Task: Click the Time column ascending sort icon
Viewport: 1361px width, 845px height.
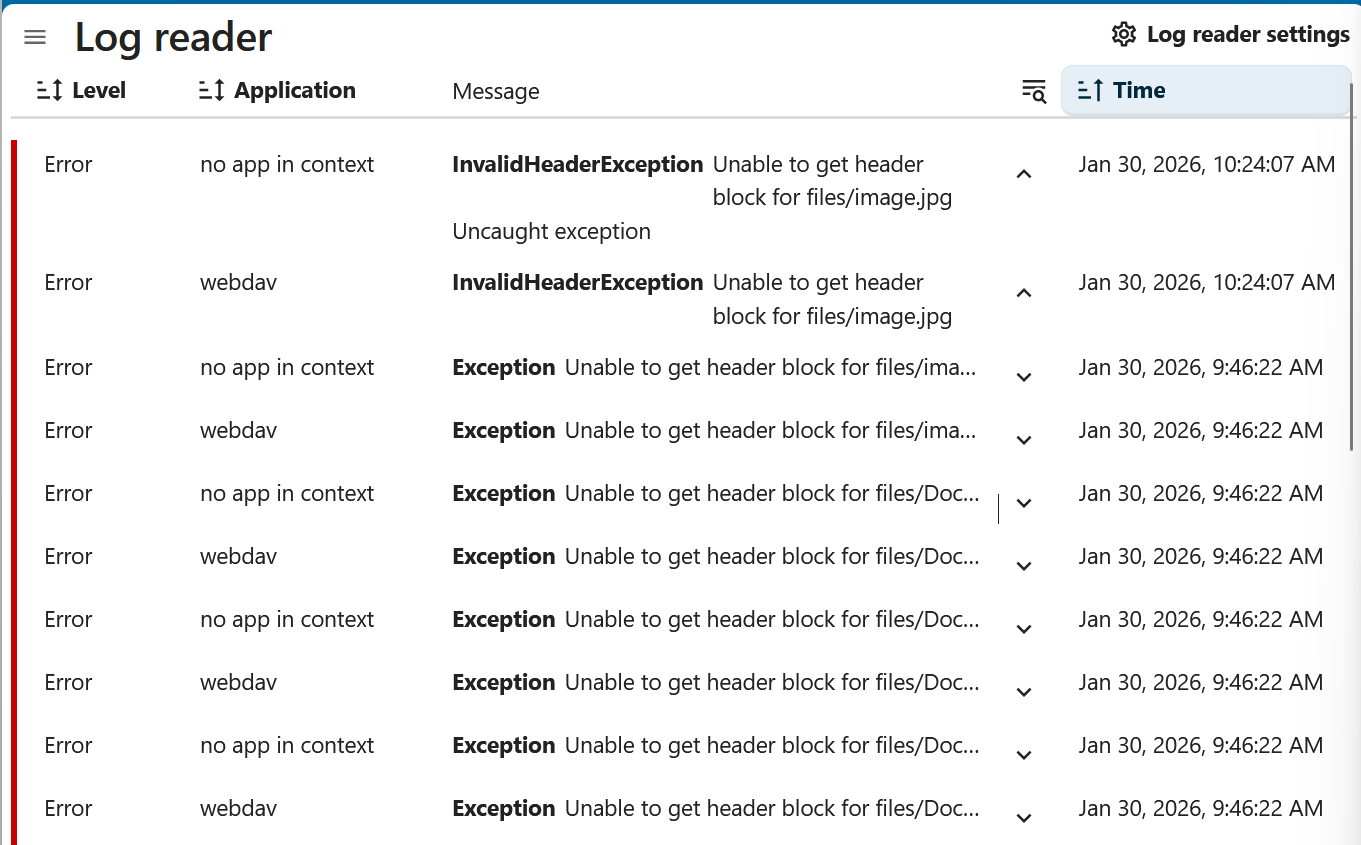Action: click(x=1091, y=91)
